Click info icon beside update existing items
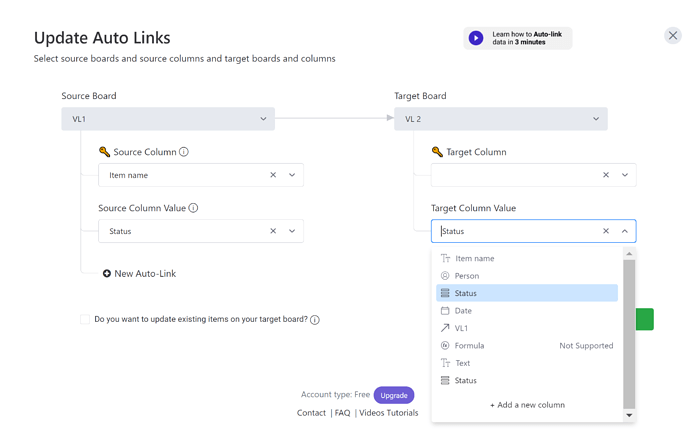Viewport: 690px width, 434px height. coord(315,320)
